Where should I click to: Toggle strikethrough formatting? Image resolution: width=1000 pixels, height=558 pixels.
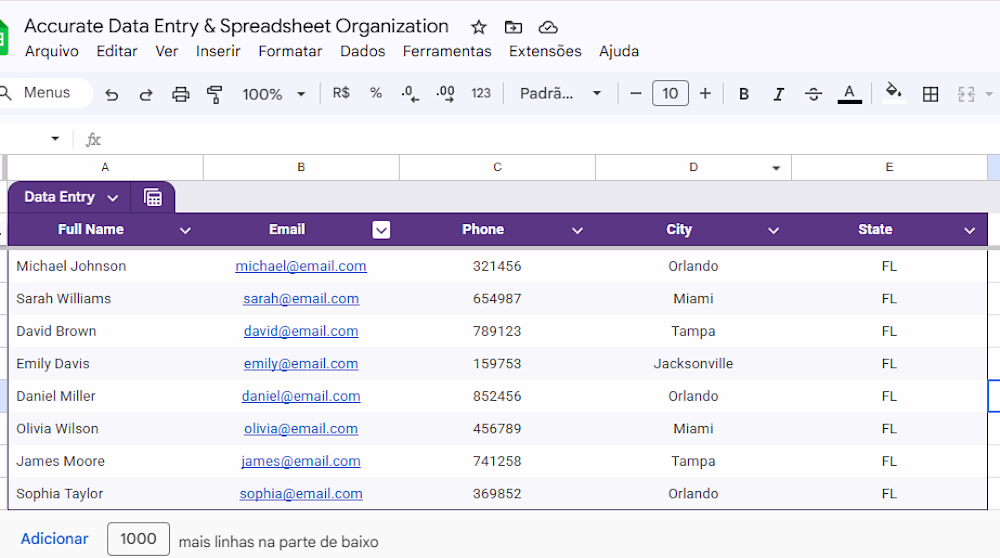point(813,94)
